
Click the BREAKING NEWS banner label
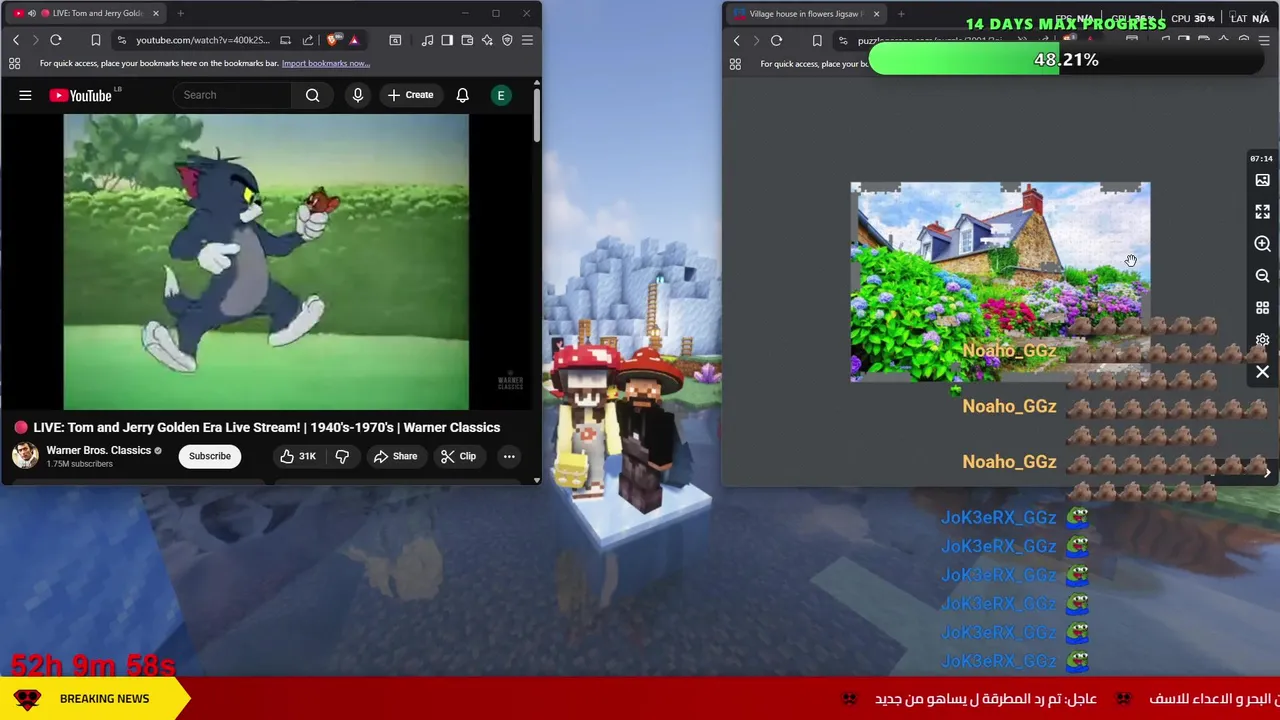104,699
